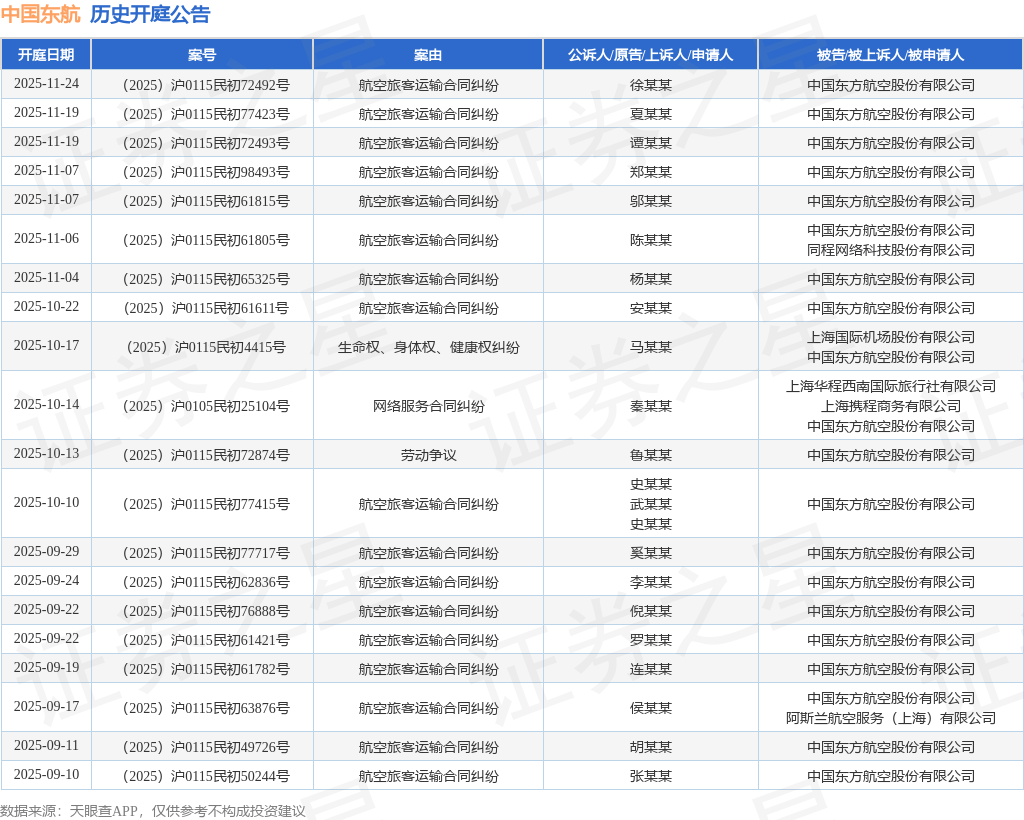Select plaintiff 奚某某

coord(650,553)
